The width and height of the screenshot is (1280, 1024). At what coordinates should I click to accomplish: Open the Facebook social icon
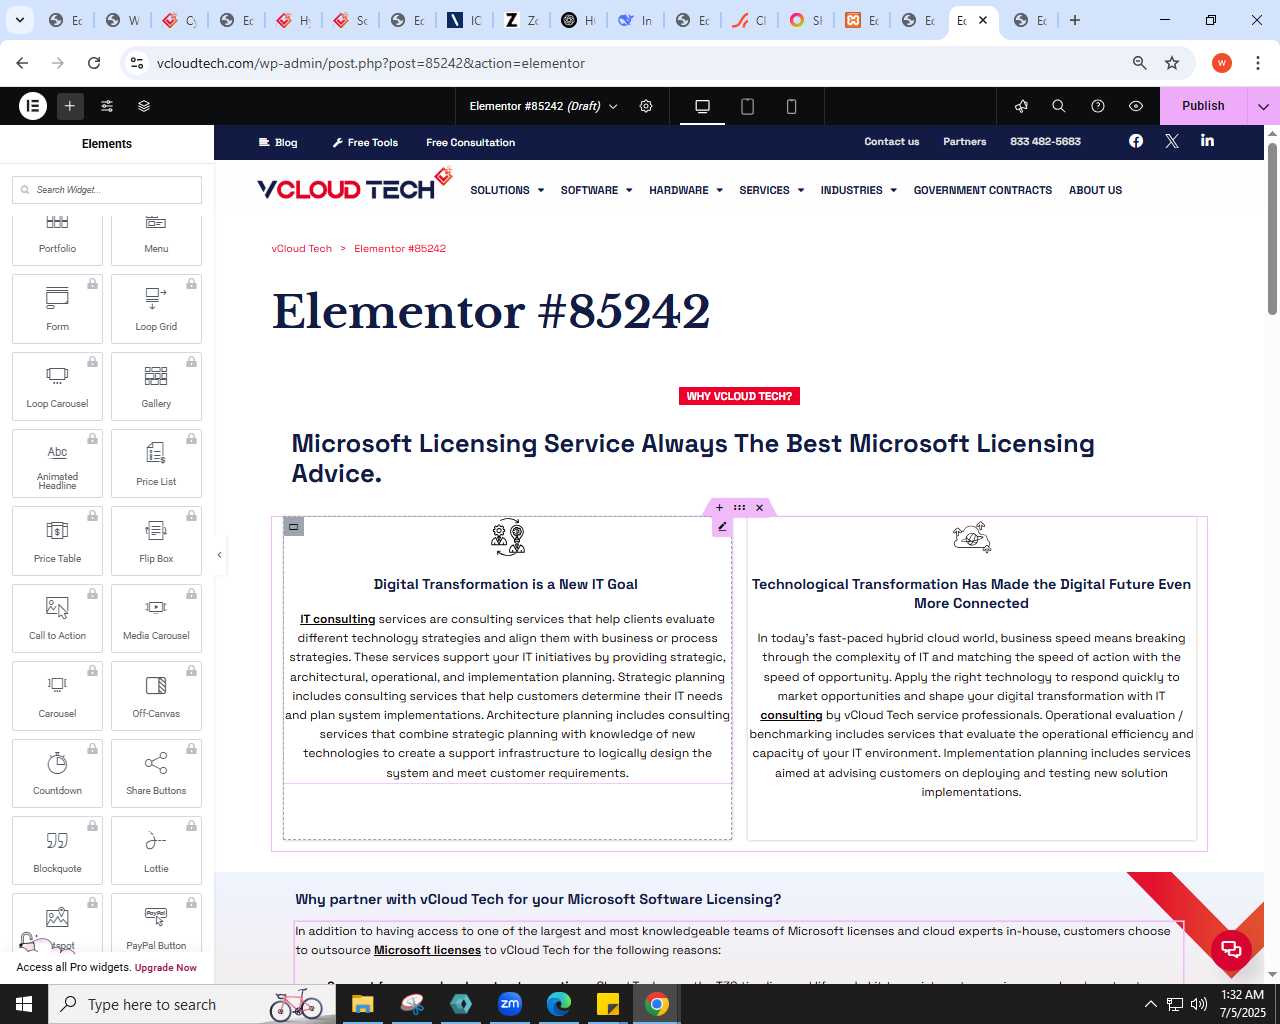tap(1136, 141)
